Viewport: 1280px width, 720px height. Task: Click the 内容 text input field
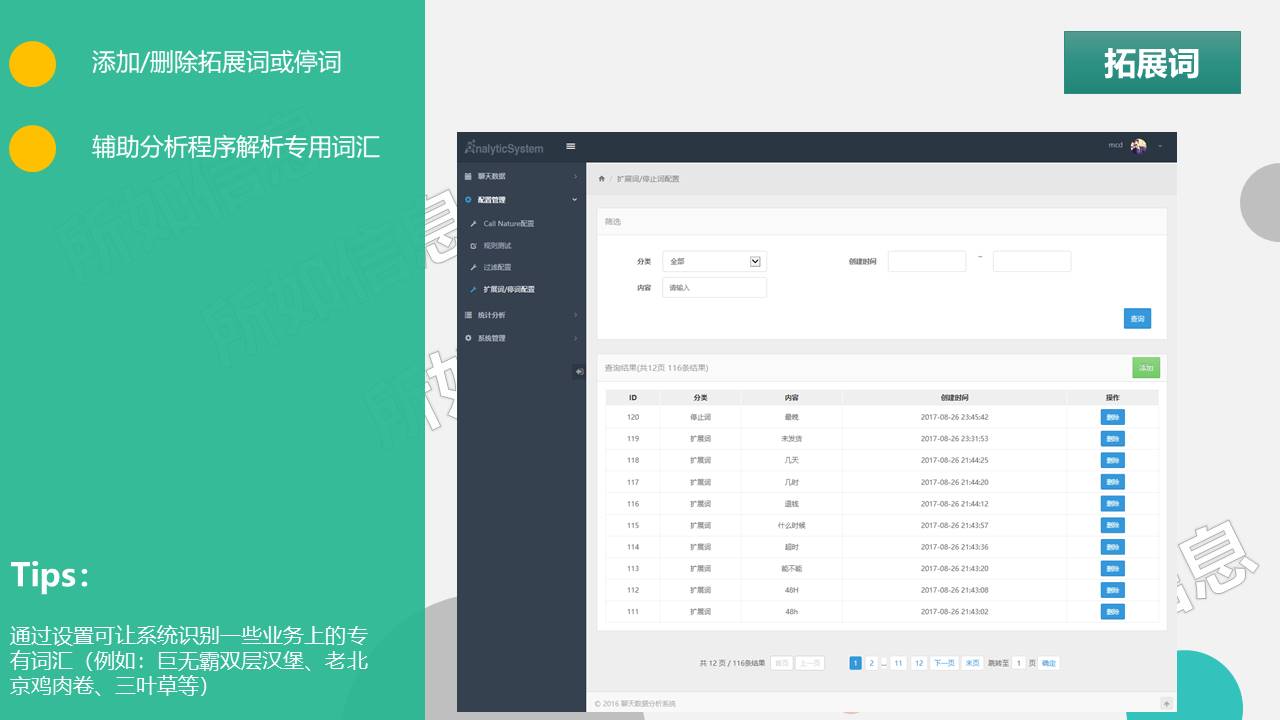coord(714,288)
